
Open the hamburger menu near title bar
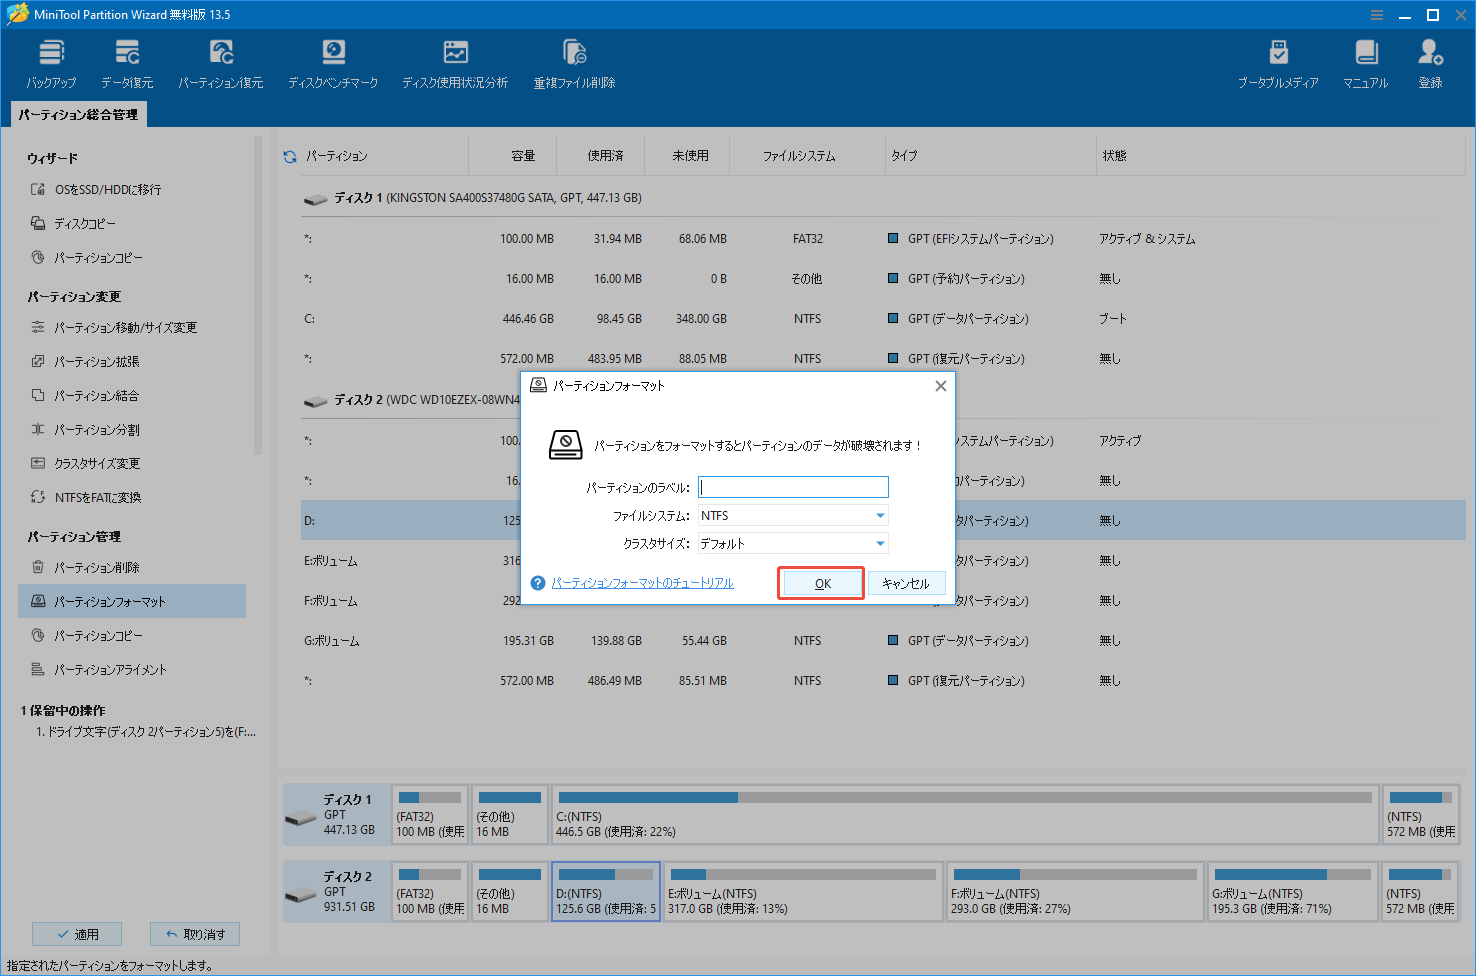pos(1377,14)
